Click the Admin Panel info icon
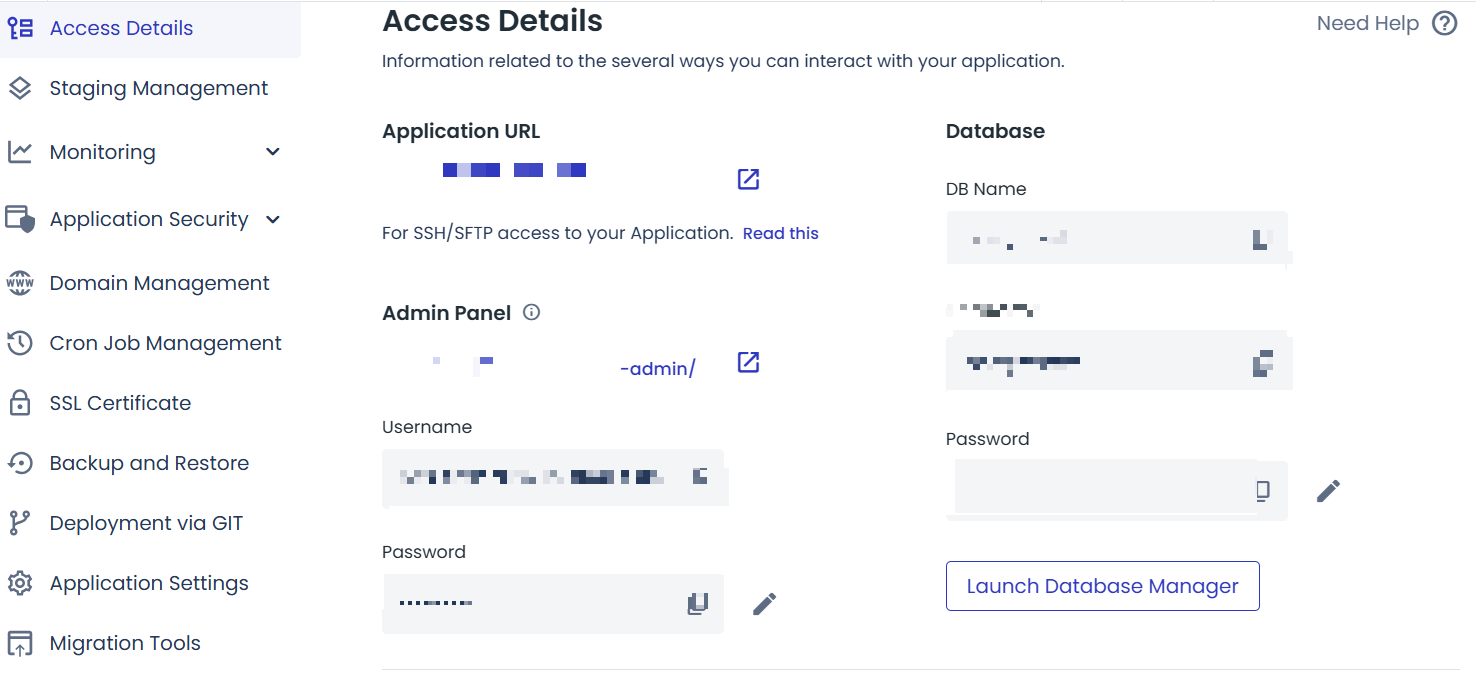 [x=532, y=312]
